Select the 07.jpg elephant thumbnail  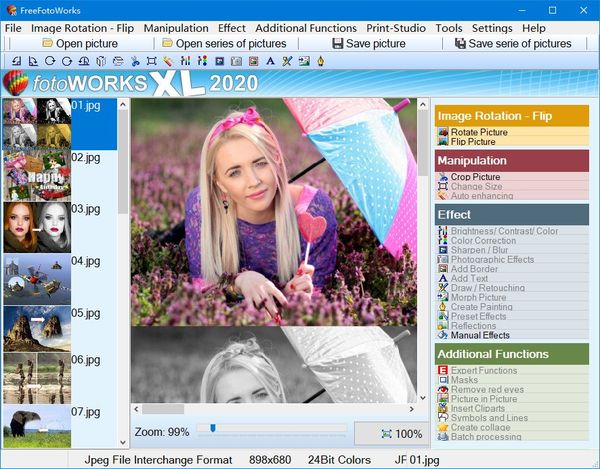click(x=37, y=427)
